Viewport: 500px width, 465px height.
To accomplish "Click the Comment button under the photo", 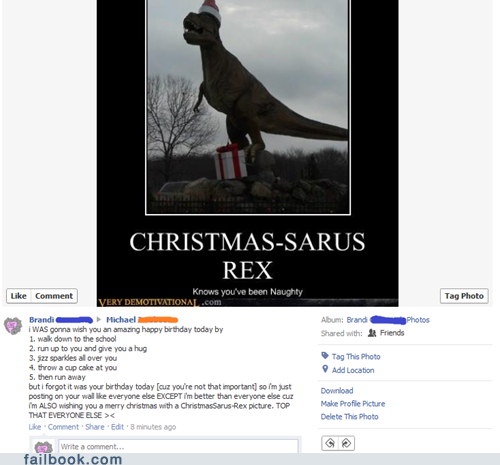I will [x=54, y=296].
